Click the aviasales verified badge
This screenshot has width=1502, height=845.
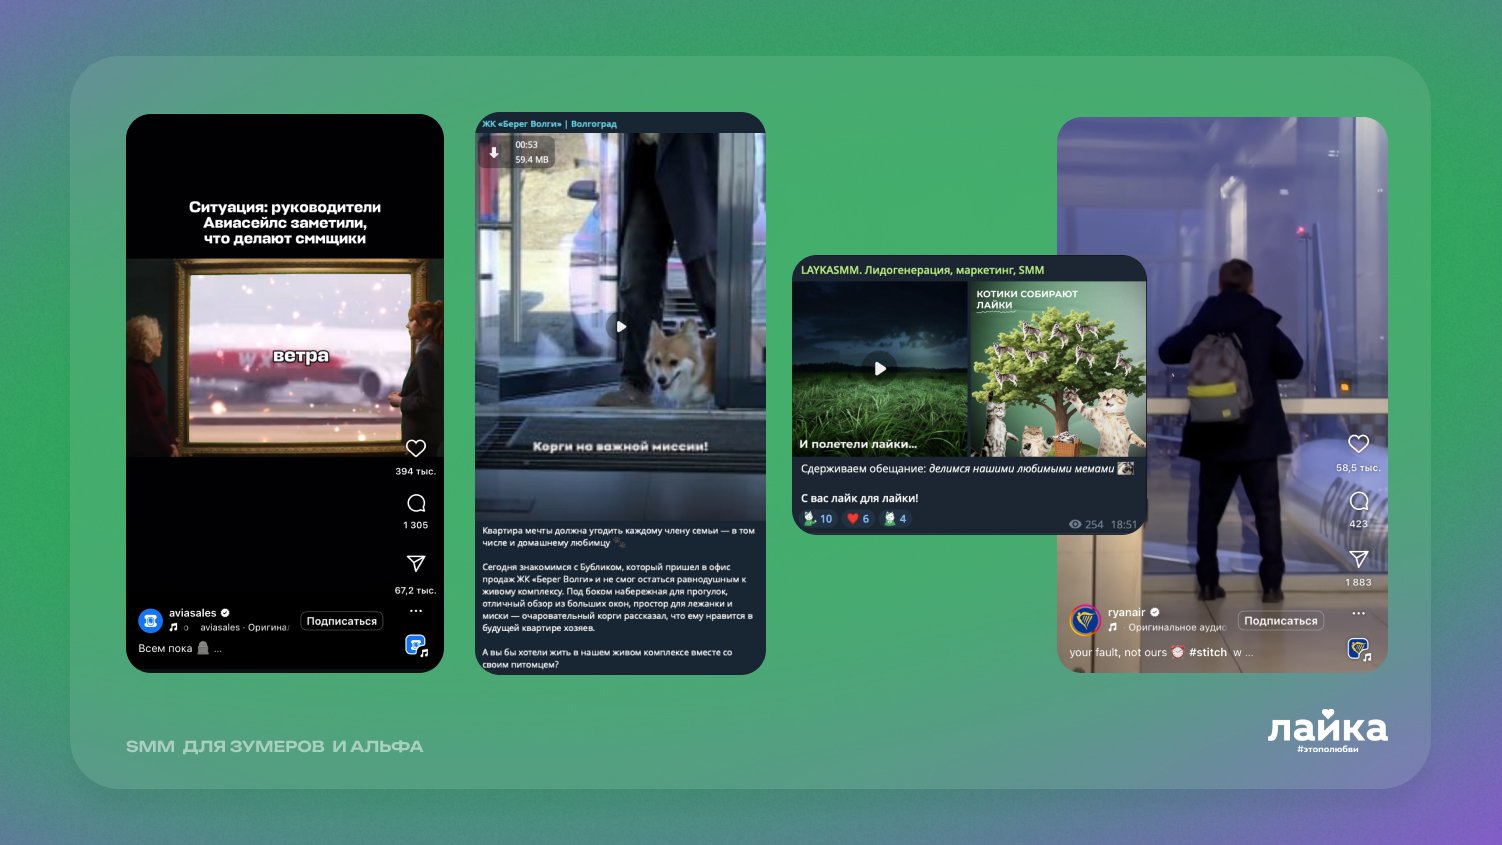point(225,613)
